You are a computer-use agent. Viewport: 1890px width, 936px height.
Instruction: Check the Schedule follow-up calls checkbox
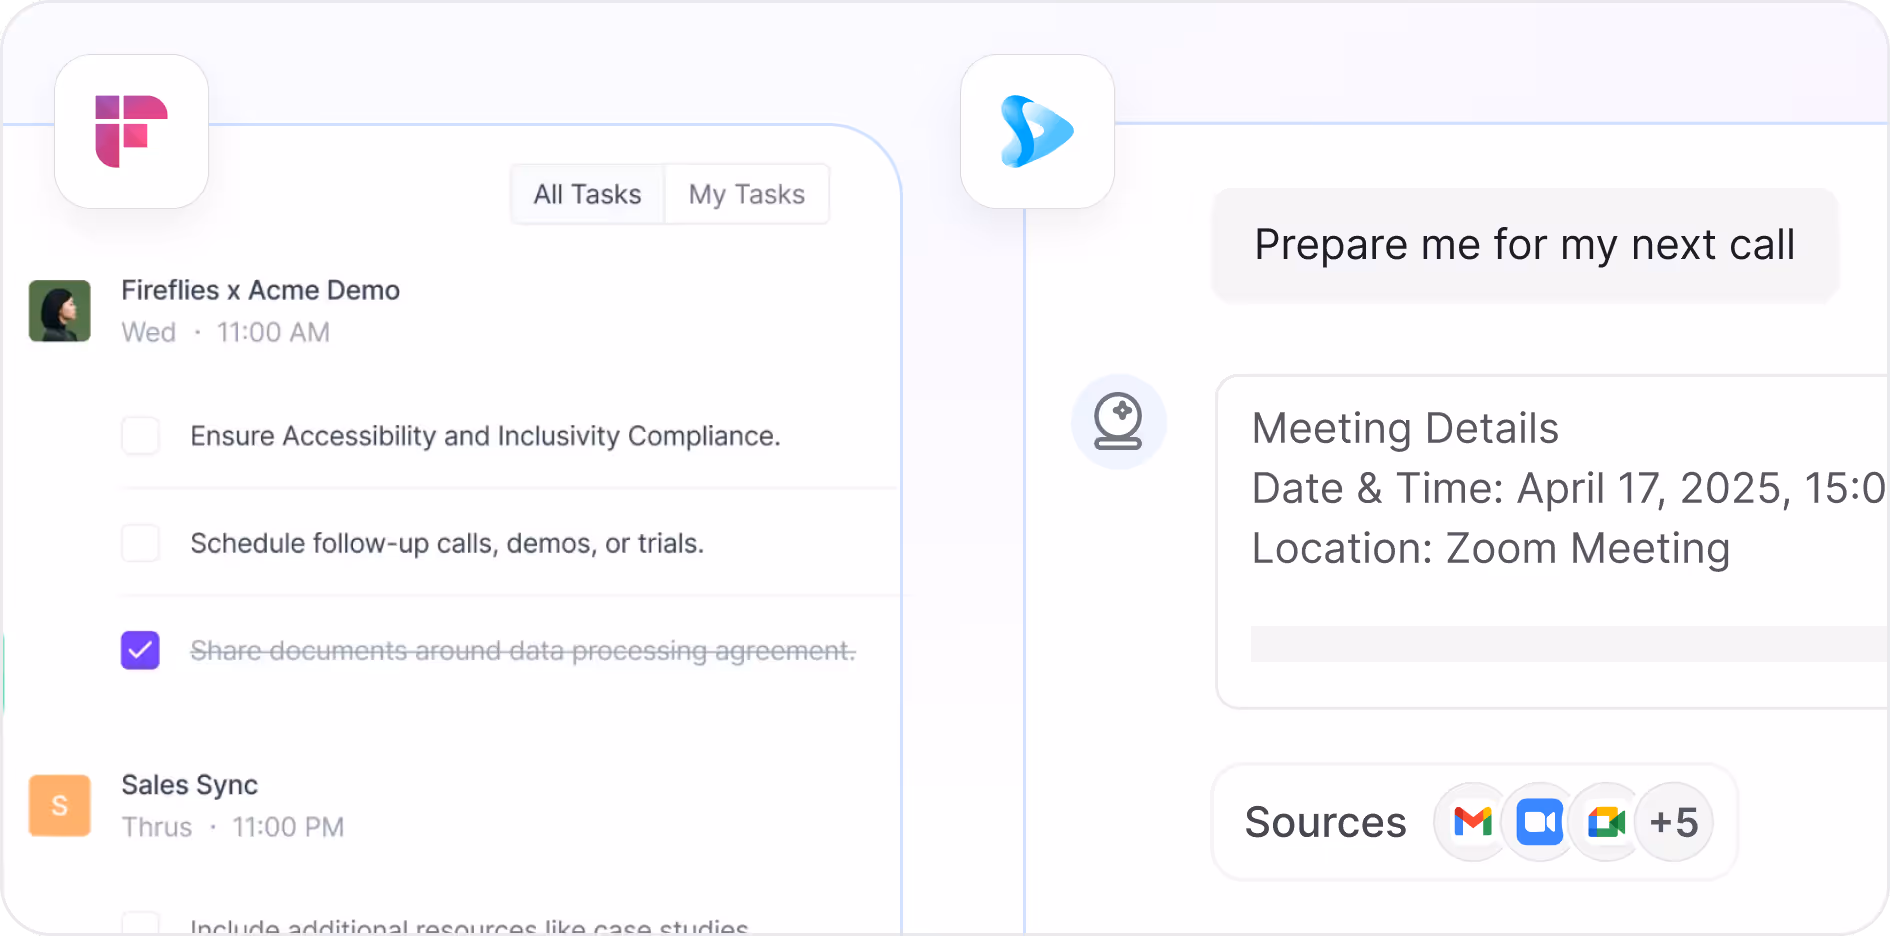(140, 543)
